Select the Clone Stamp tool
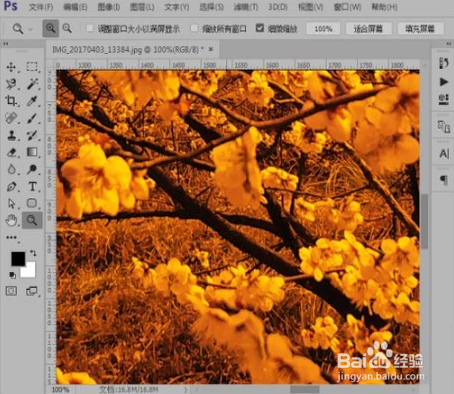The height and width of the screenshot is (394, 454). point(11,135)
